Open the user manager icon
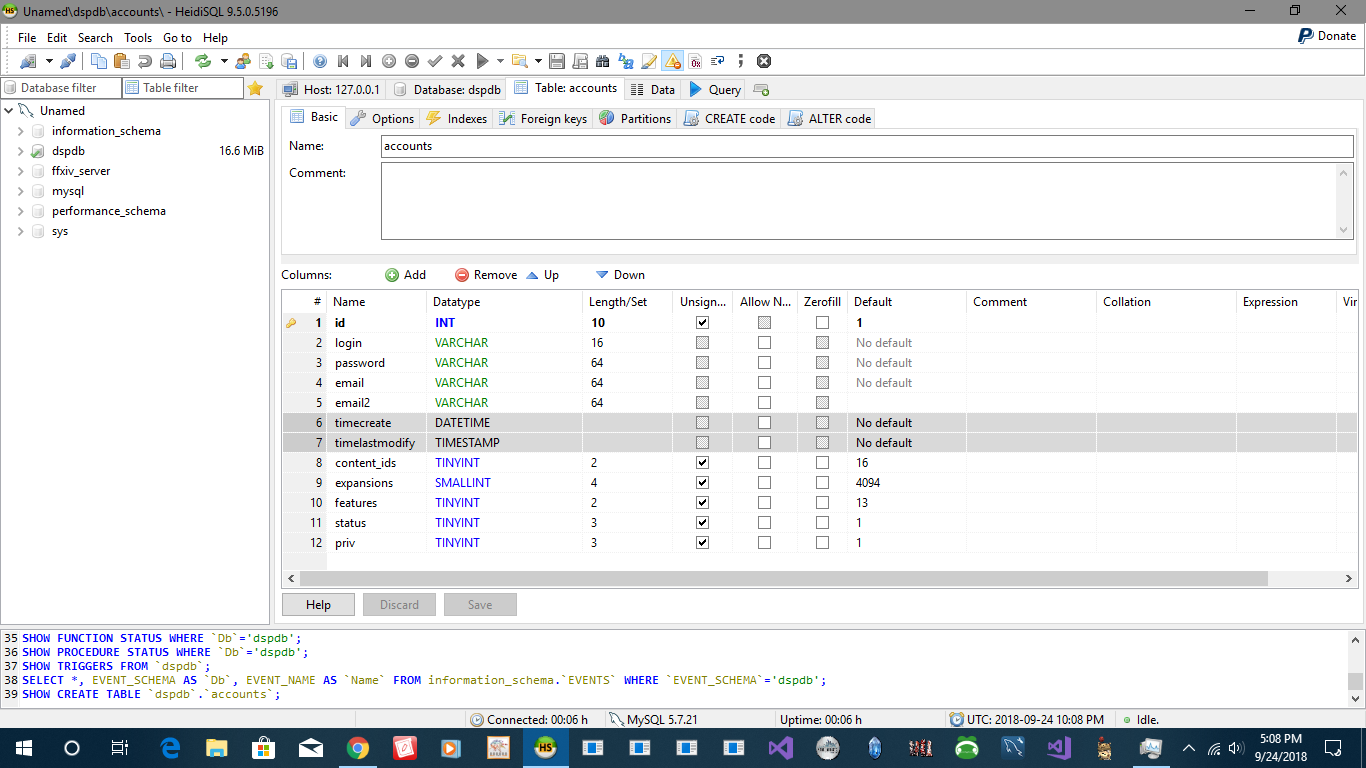Image resolution: width=1366 pixels, height=768 pixels. pyautogui.click(x=243, y=61)
